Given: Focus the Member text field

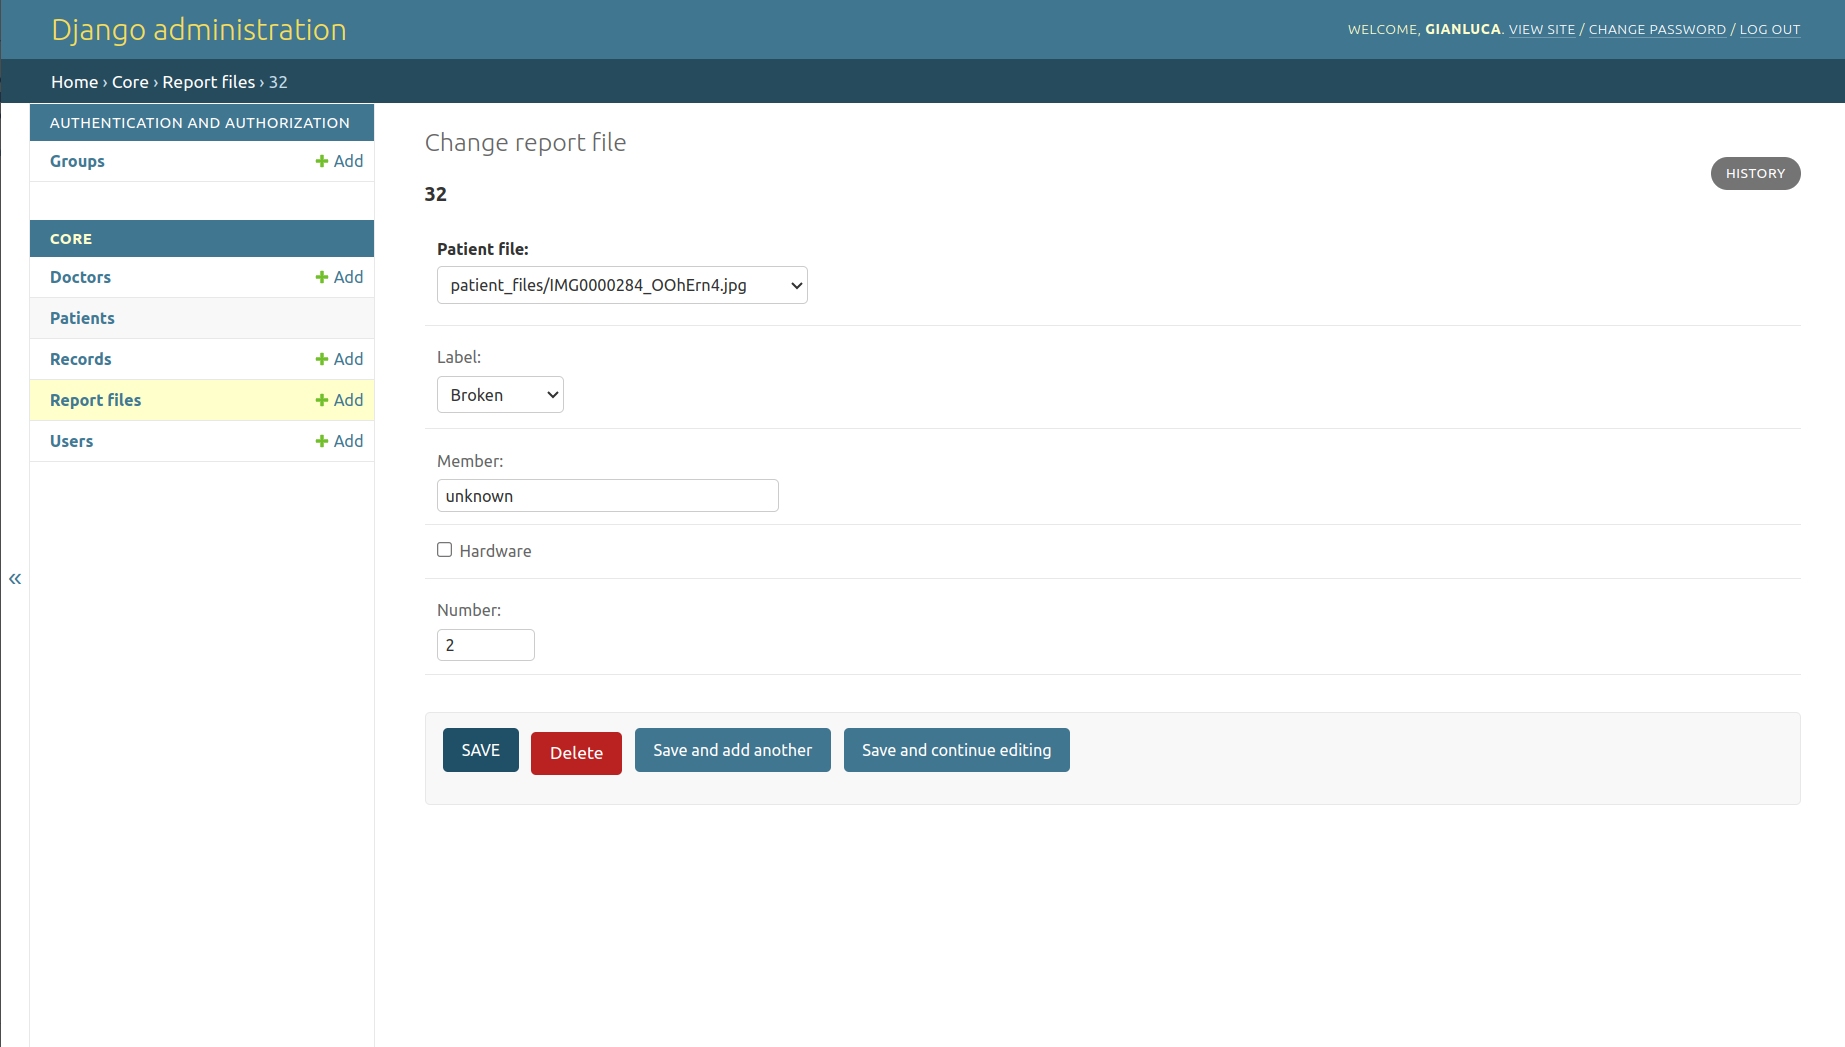Looking at the screenshot, I should pos(608,496).
